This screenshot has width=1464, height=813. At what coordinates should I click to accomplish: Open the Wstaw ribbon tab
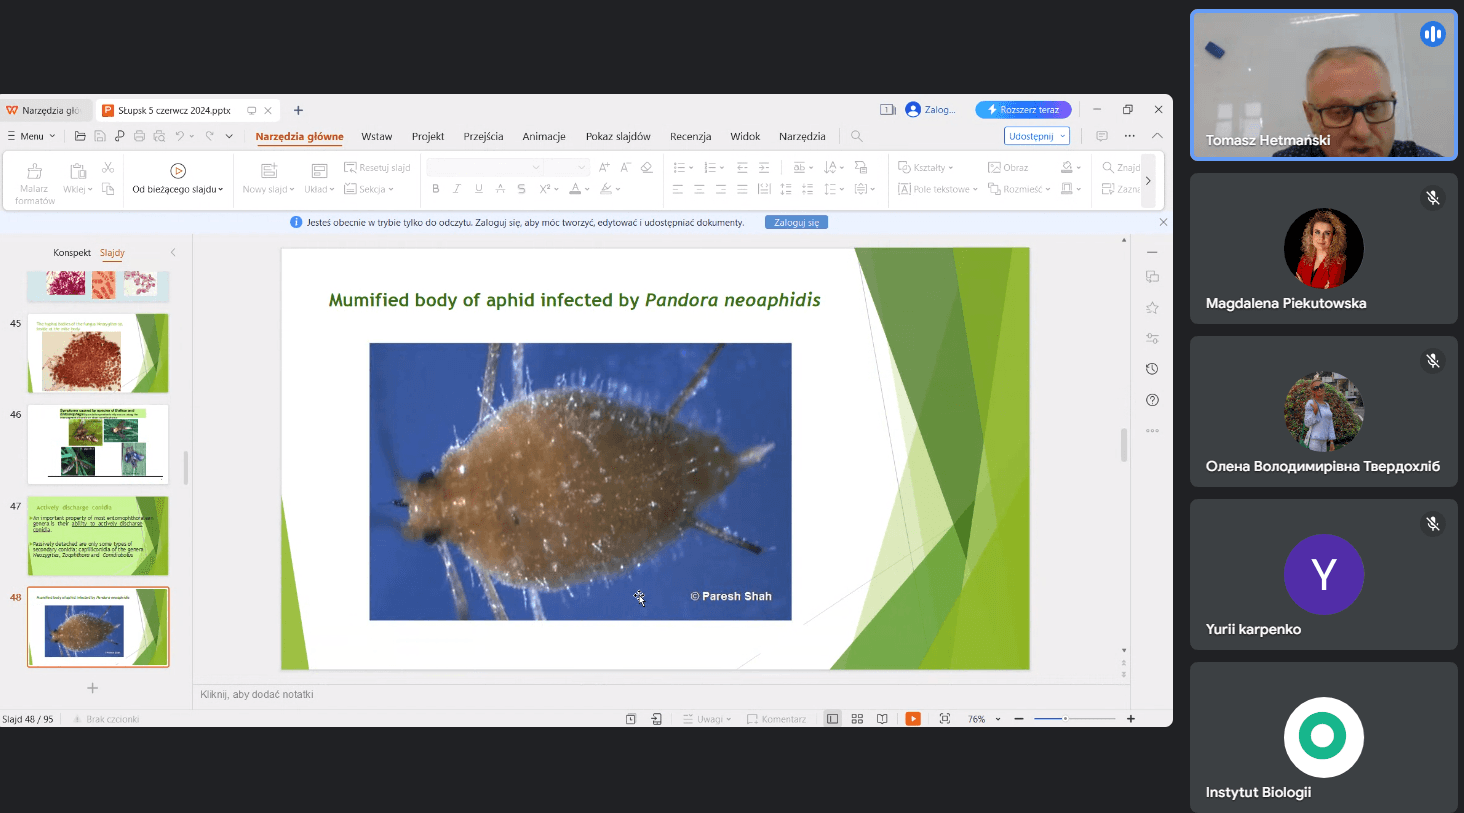[377, 137]
